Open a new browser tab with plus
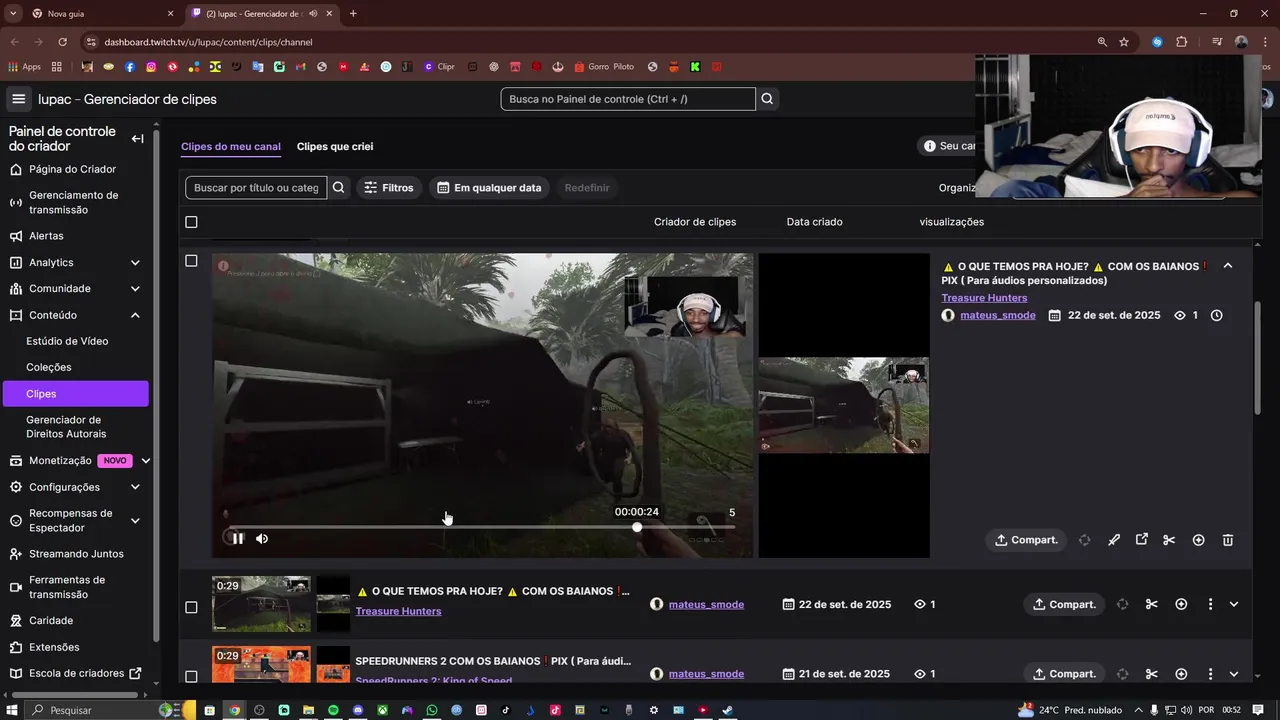This screenshot has width=1280, height=720. [x=353, y=13]
